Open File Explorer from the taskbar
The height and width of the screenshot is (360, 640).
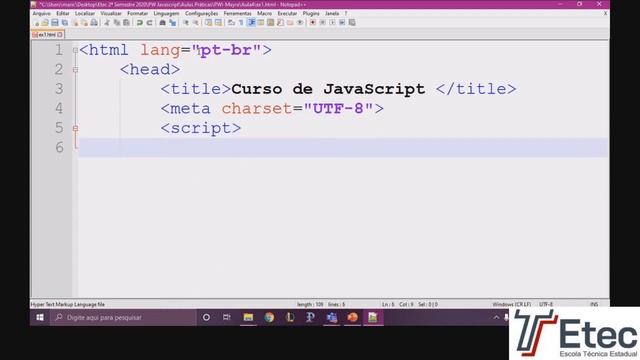(x=248, y=317)
